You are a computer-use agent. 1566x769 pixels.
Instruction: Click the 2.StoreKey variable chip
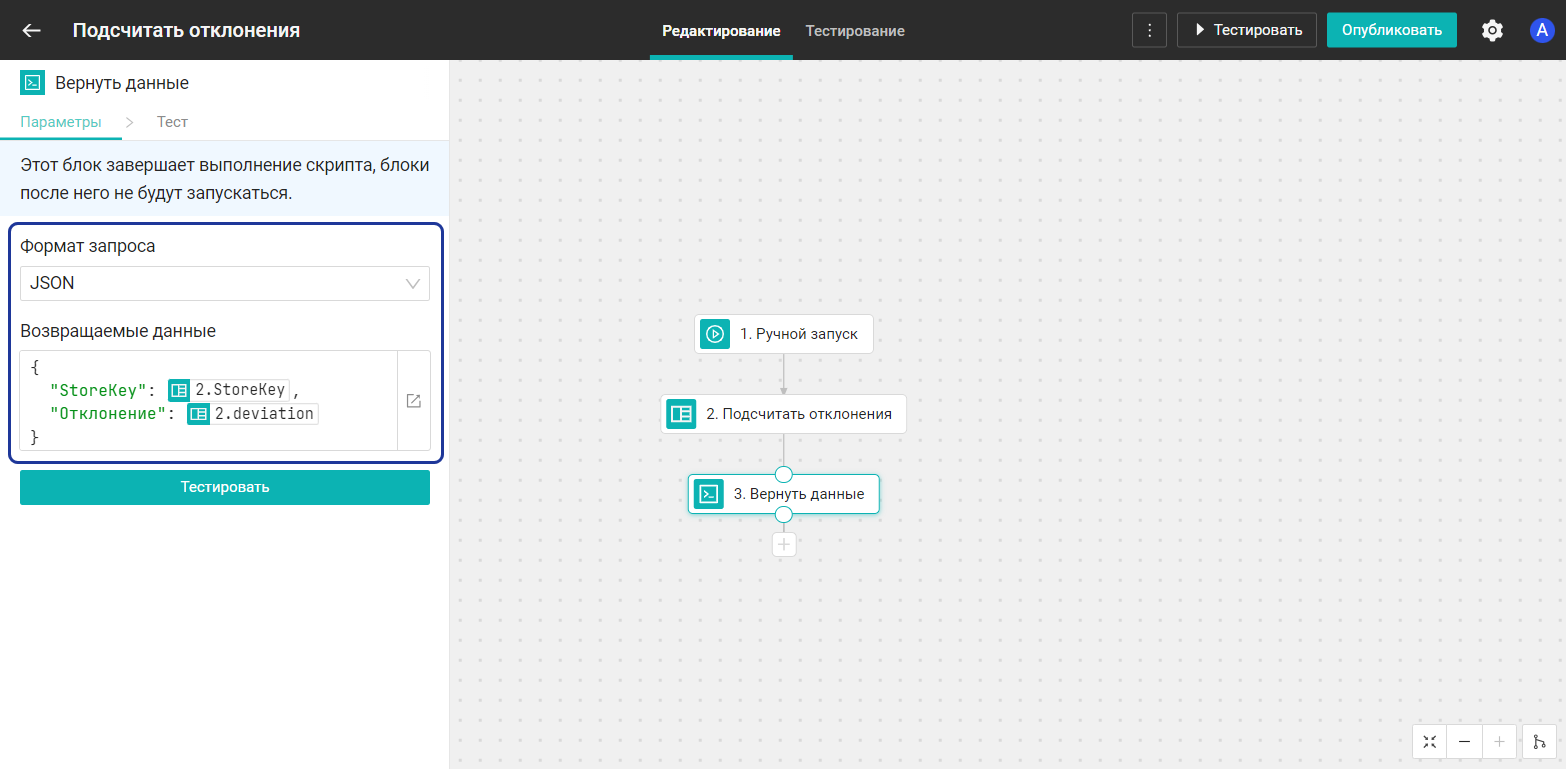tap(229, 390)
